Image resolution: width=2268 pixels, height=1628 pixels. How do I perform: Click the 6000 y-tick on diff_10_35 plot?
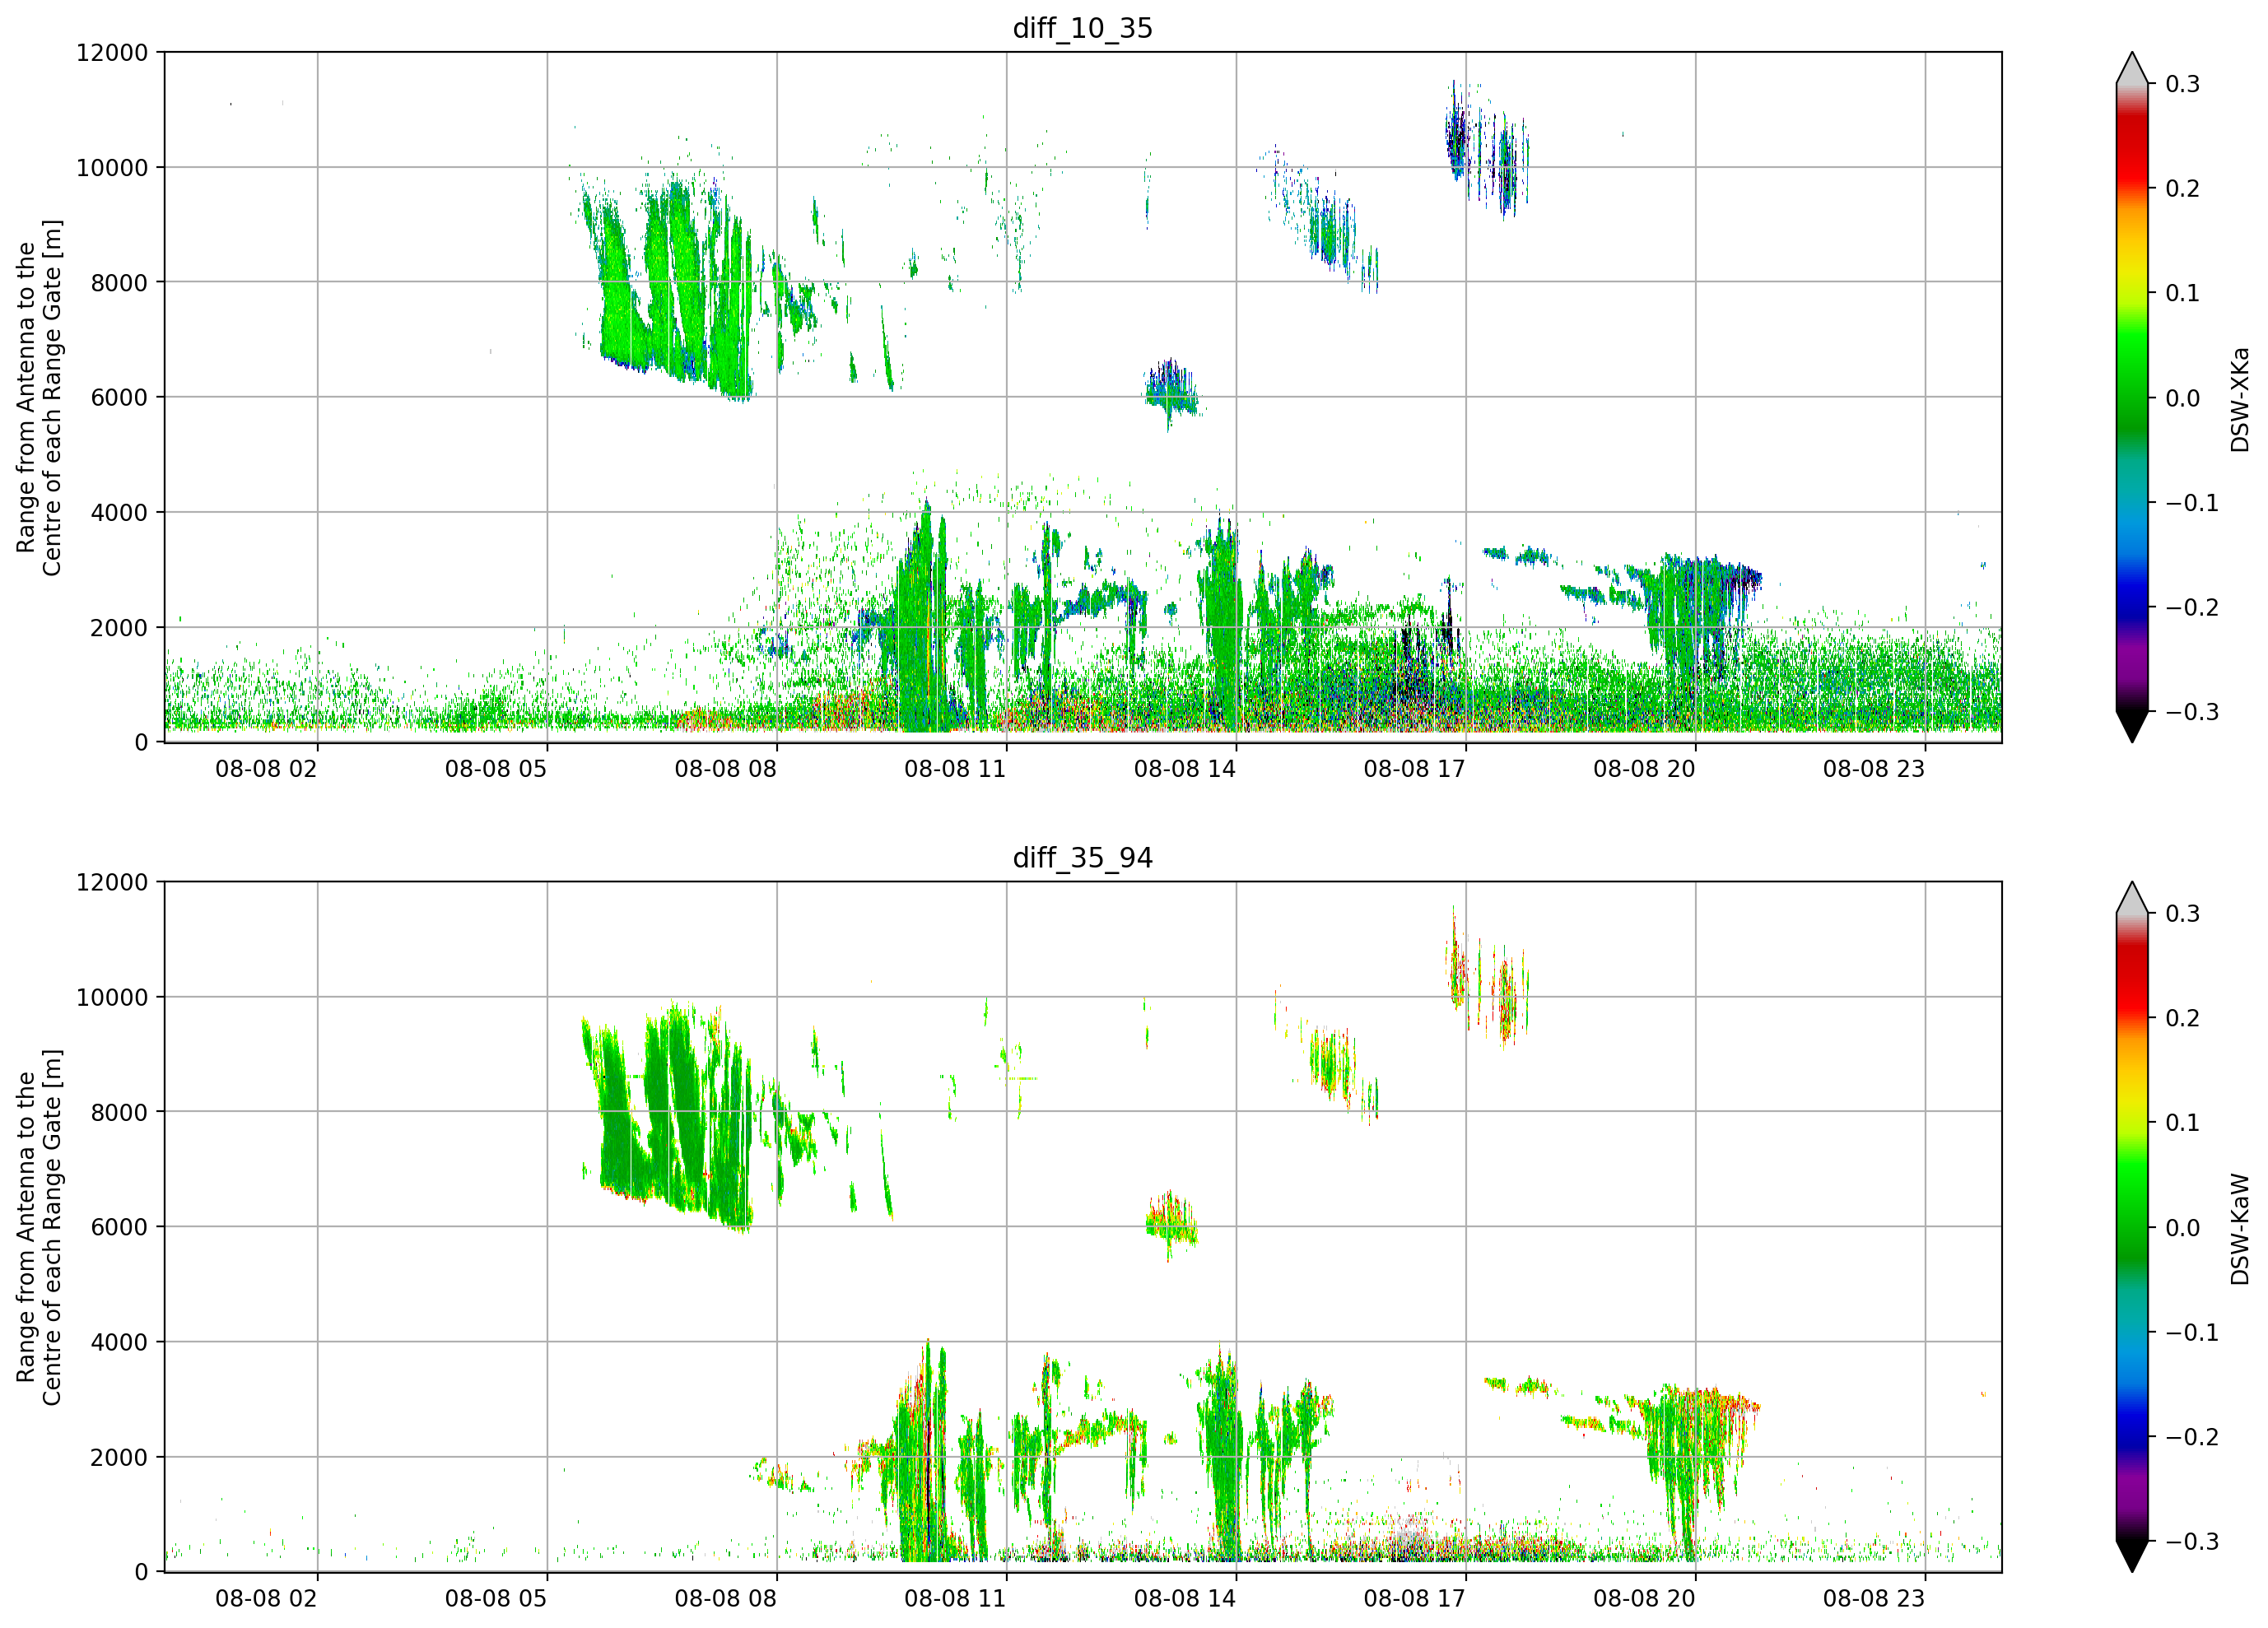pyautogui.click(x=119, y=397)
